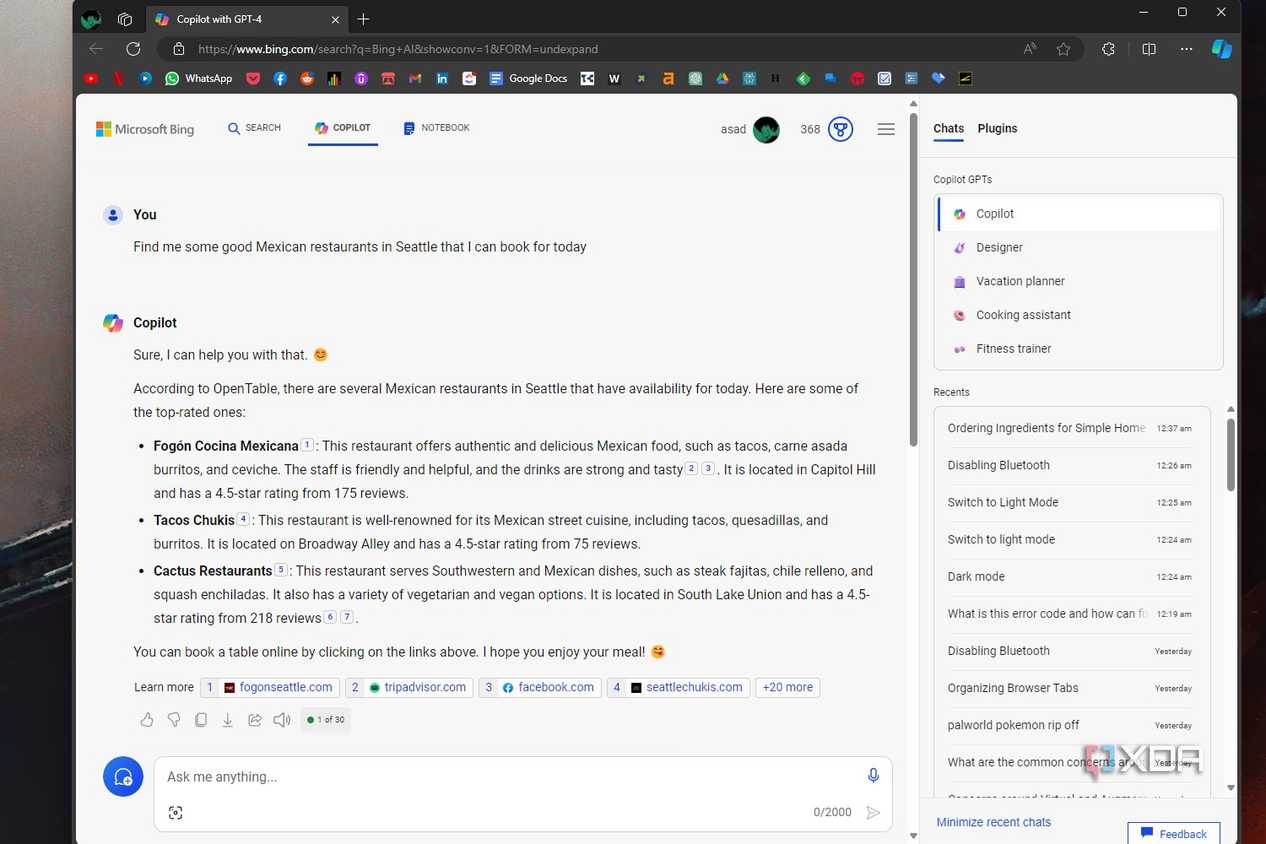Select the COPILOT tab
This screenshot has width=1266, height=844.
[x=343, y=128]
